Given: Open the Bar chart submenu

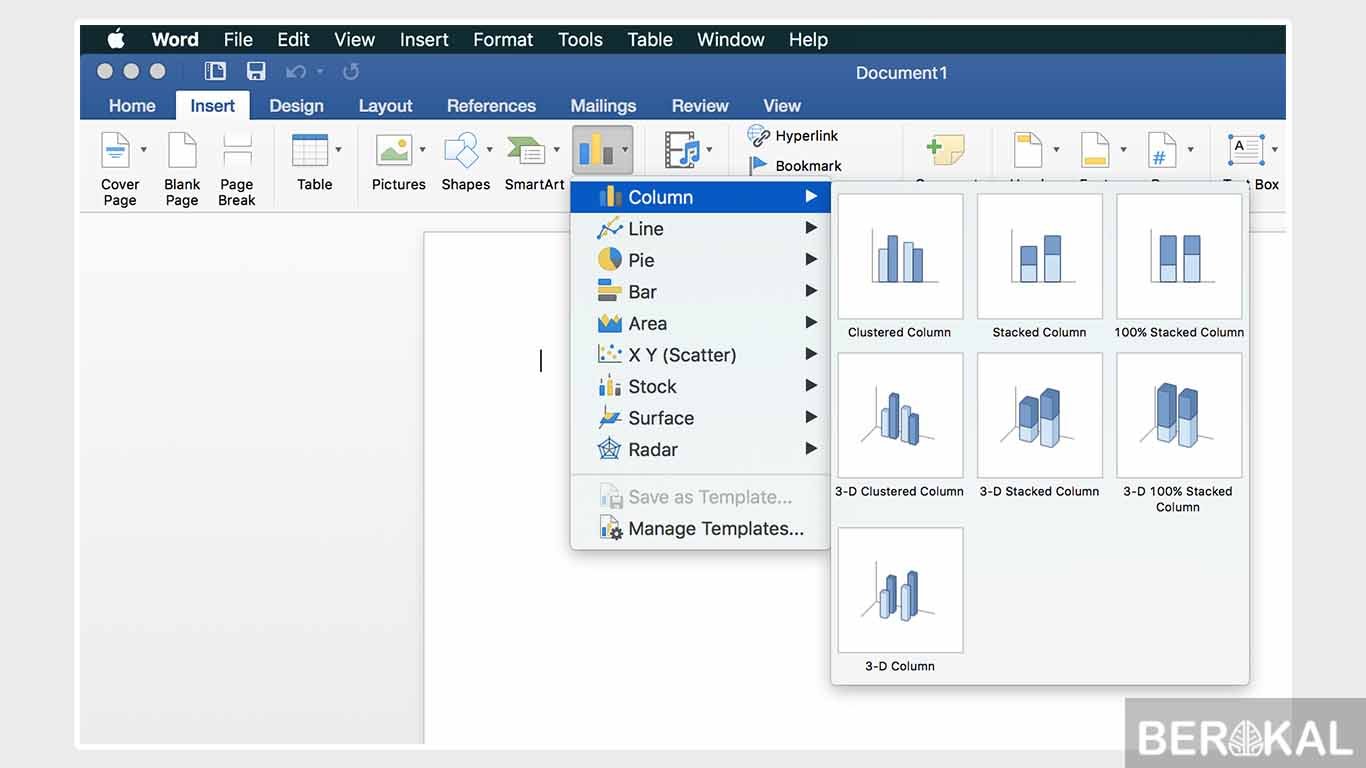Looking at the screenshot, I should pos(700,292).
